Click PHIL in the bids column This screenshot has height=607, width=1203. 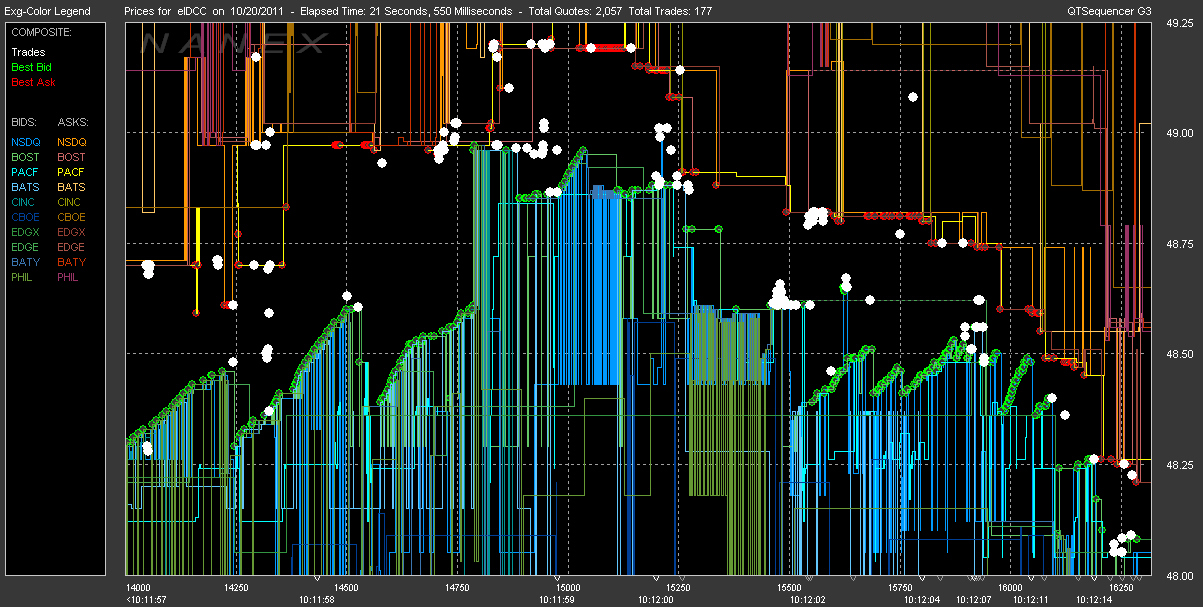24,277
